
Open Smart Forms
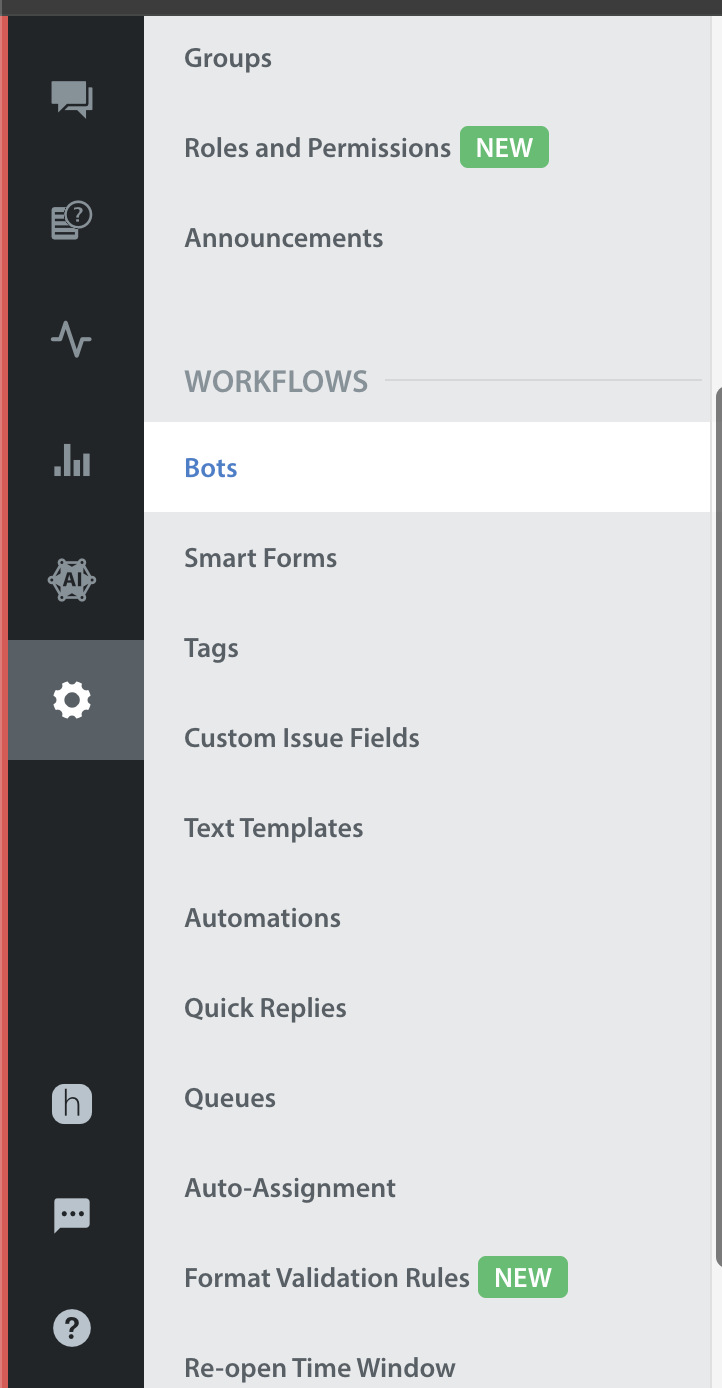coord(261,558)
